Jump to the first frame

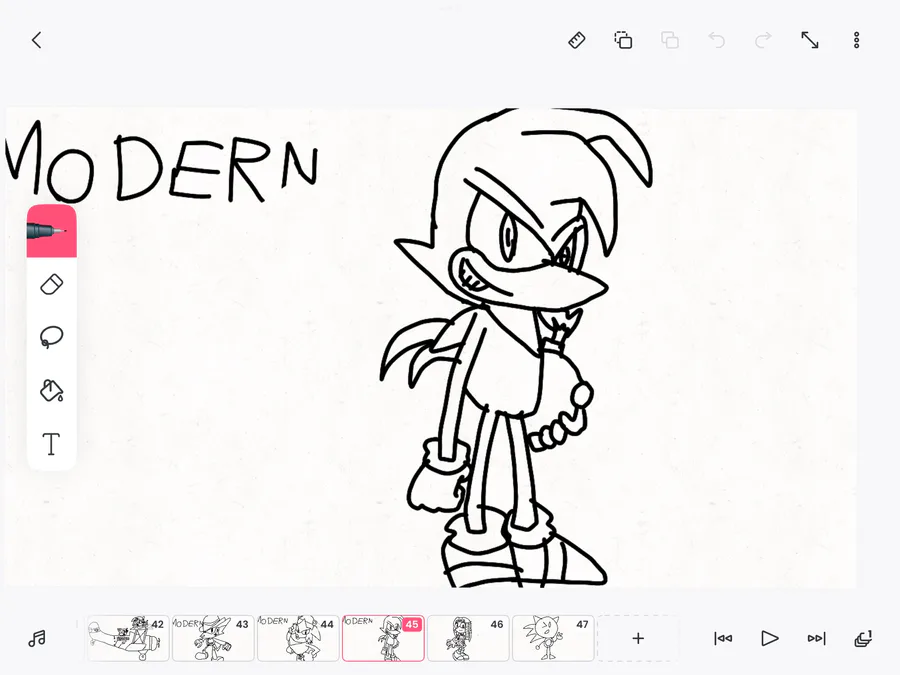(723, 638)
